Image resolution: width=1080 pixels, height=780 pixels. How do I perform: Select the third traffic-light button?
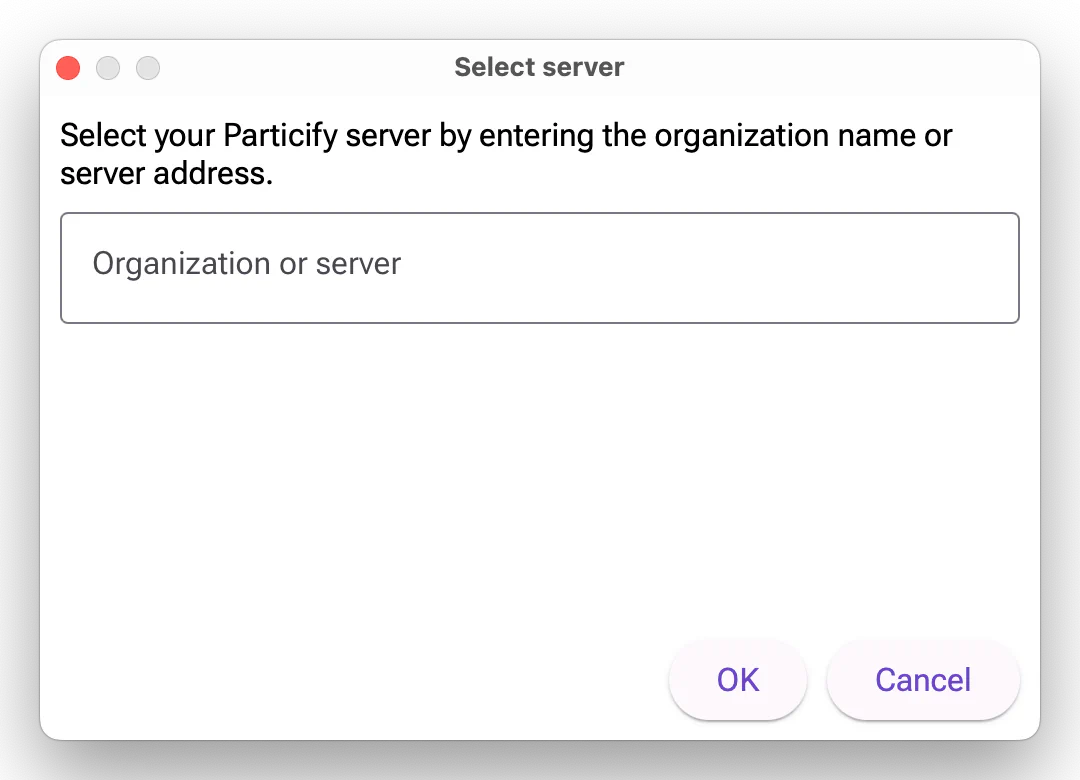[148, 68]
